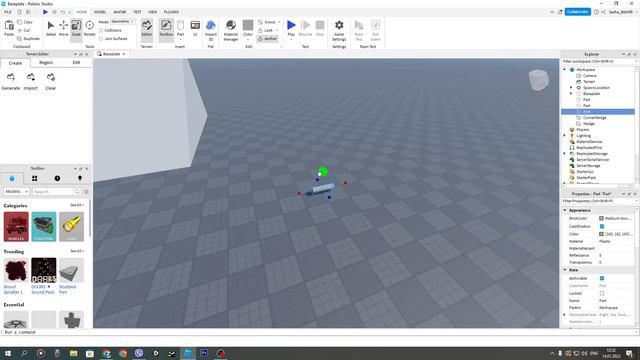
Task: Click the Toolbox Search field
Action: coord(53,191)
